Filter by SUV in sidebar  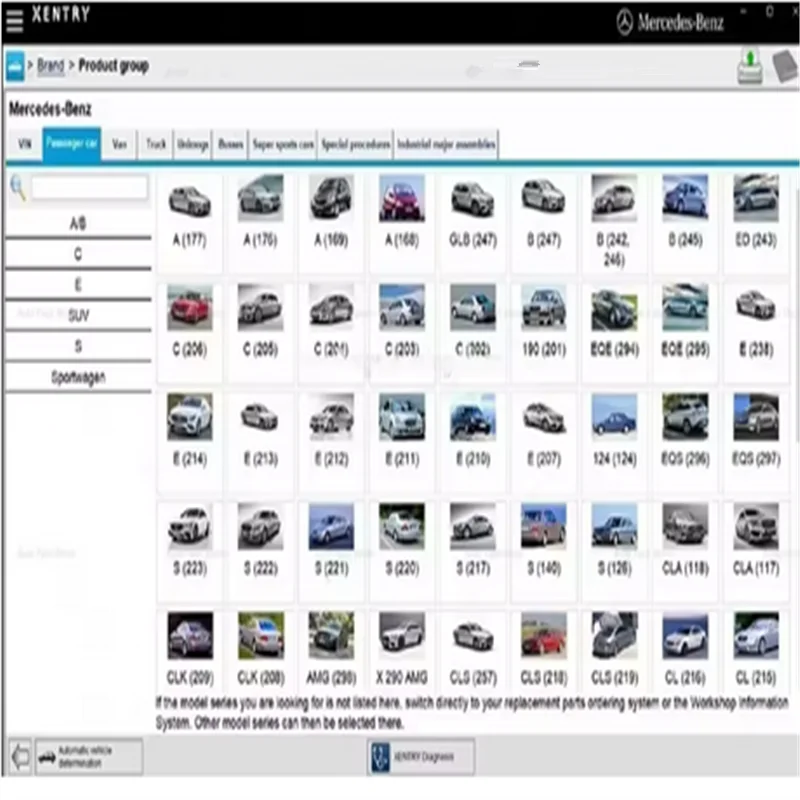coord(78,316)
